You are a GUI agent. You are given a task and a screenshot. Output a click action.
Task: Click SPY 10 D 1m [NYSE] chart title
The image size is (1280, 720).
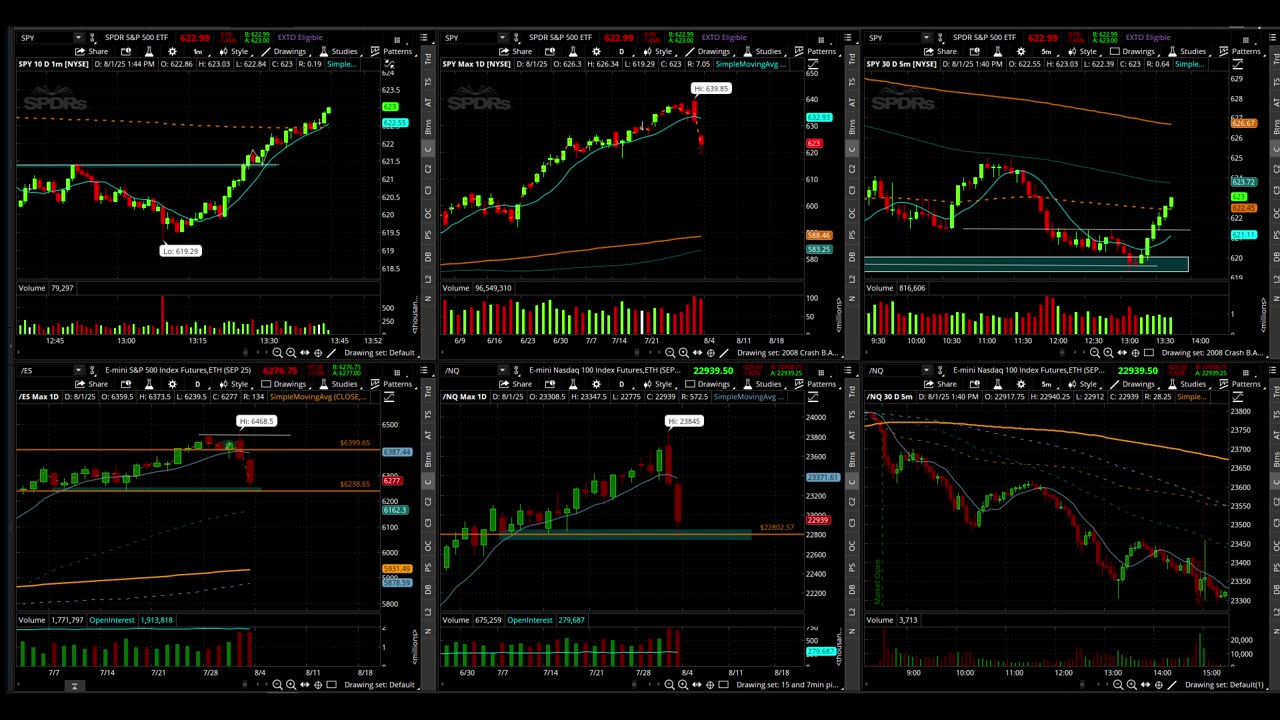[x=54, y=63]
